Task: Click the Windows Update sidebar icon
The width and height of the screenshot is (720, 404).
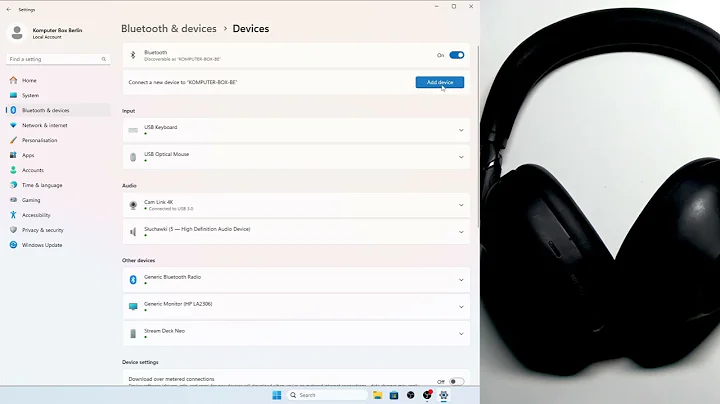Action: click(13, 245)
